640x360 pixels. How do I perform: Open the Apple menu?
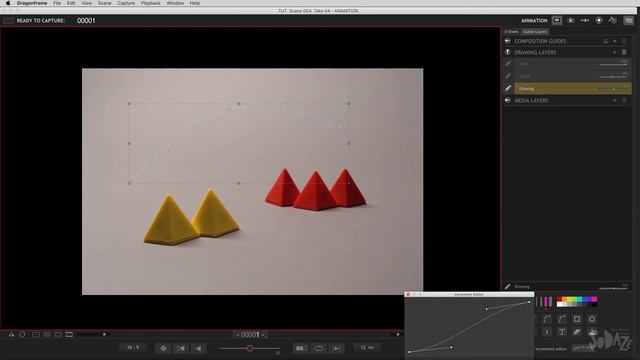7,3
